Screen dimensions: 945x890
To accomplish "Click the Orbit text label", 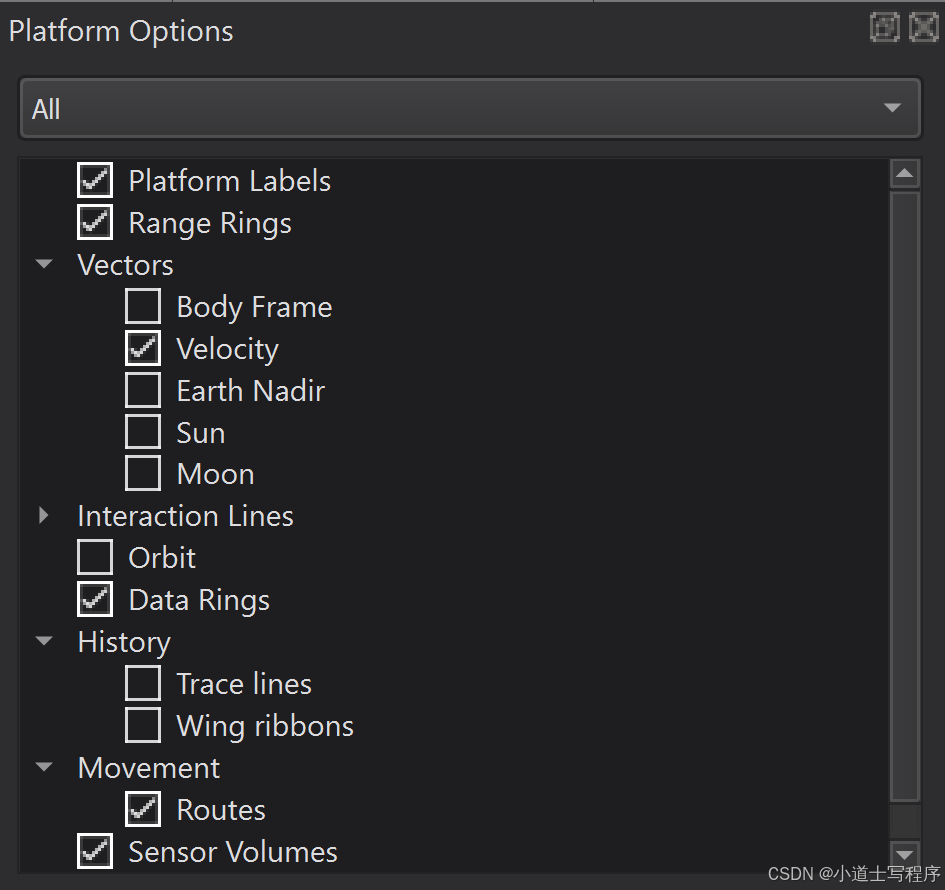I will pyautogui.click(x=162, y=559).
